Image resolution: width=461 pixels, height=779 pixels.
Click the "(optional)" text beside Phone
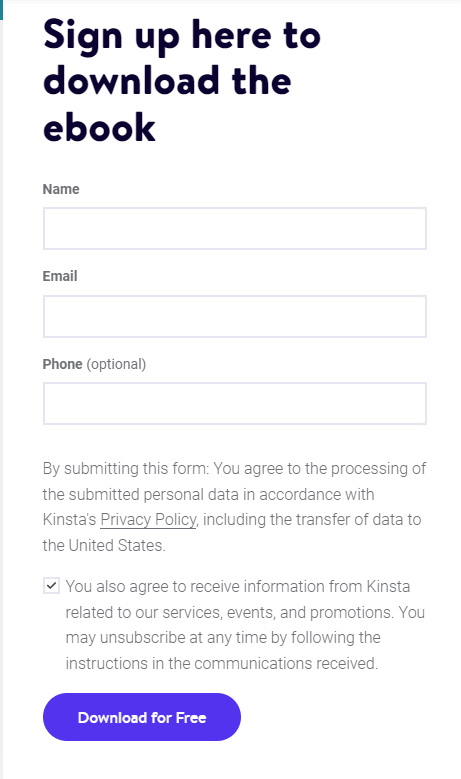116,364
